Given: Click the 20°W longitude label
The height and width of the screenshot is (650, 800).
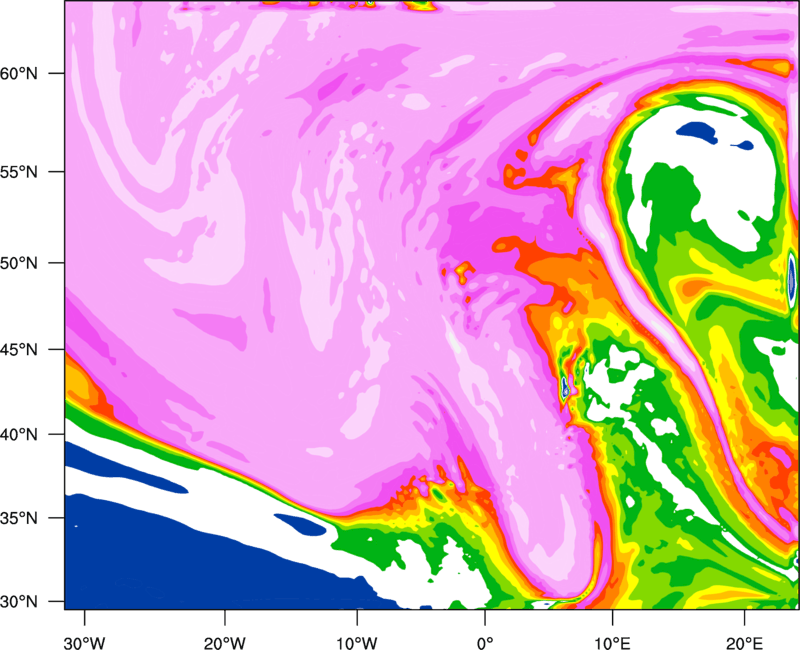Looking at the screenshot, I should coord(225,643).
